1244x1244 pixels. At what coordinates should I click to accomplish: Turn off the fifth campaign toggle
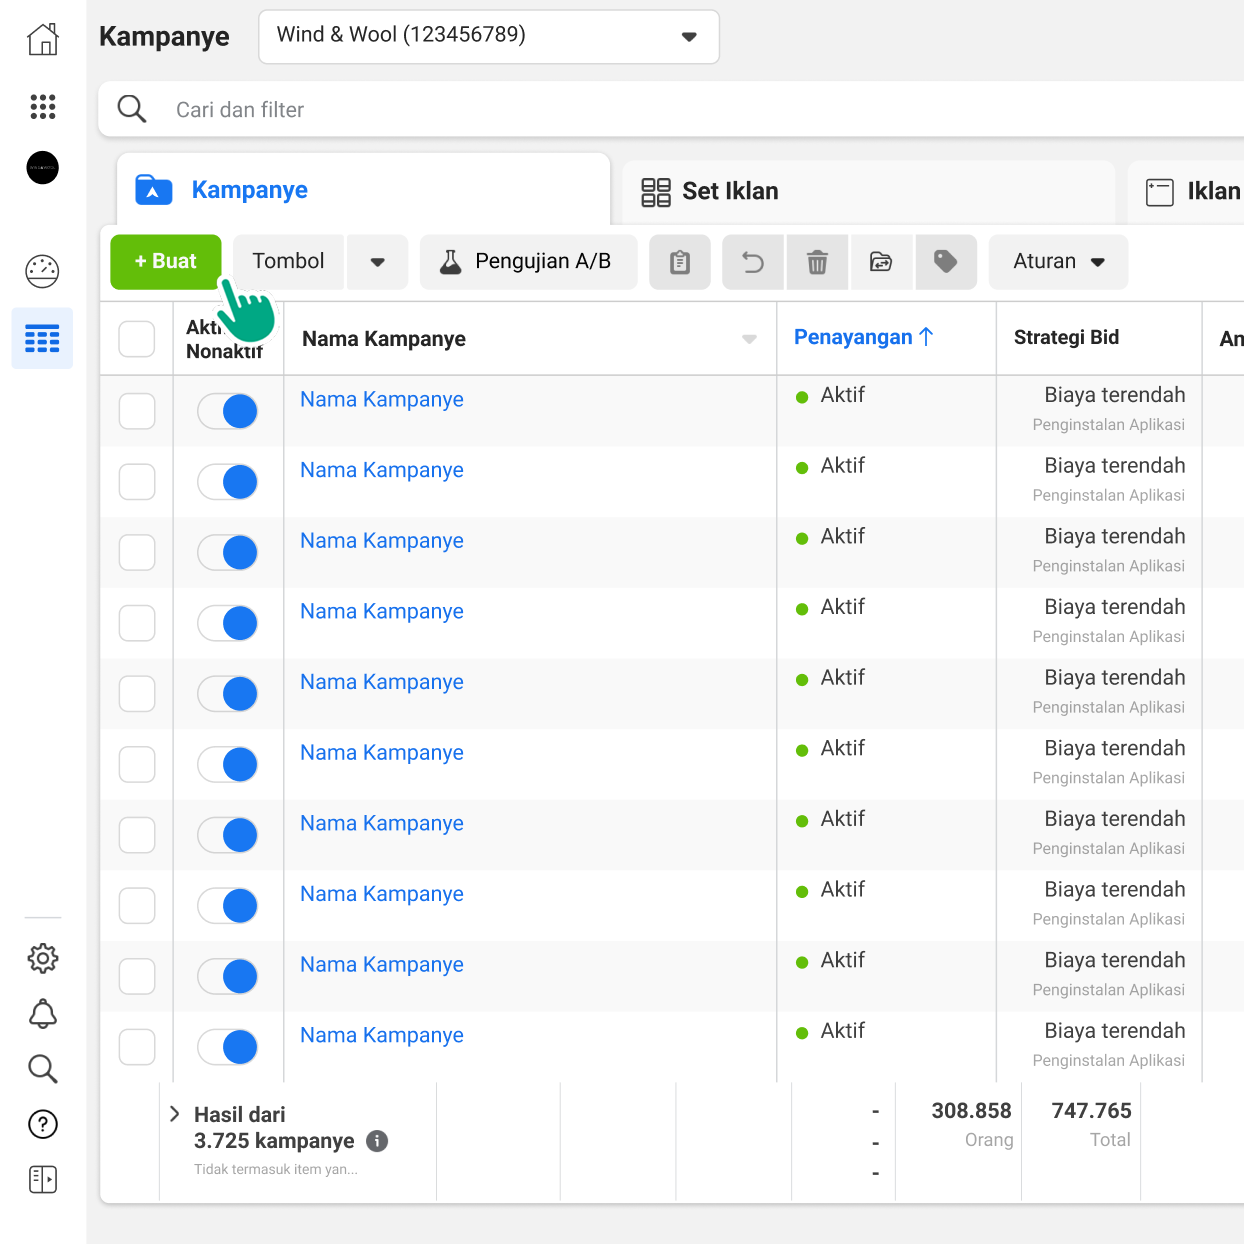point(228,694)
